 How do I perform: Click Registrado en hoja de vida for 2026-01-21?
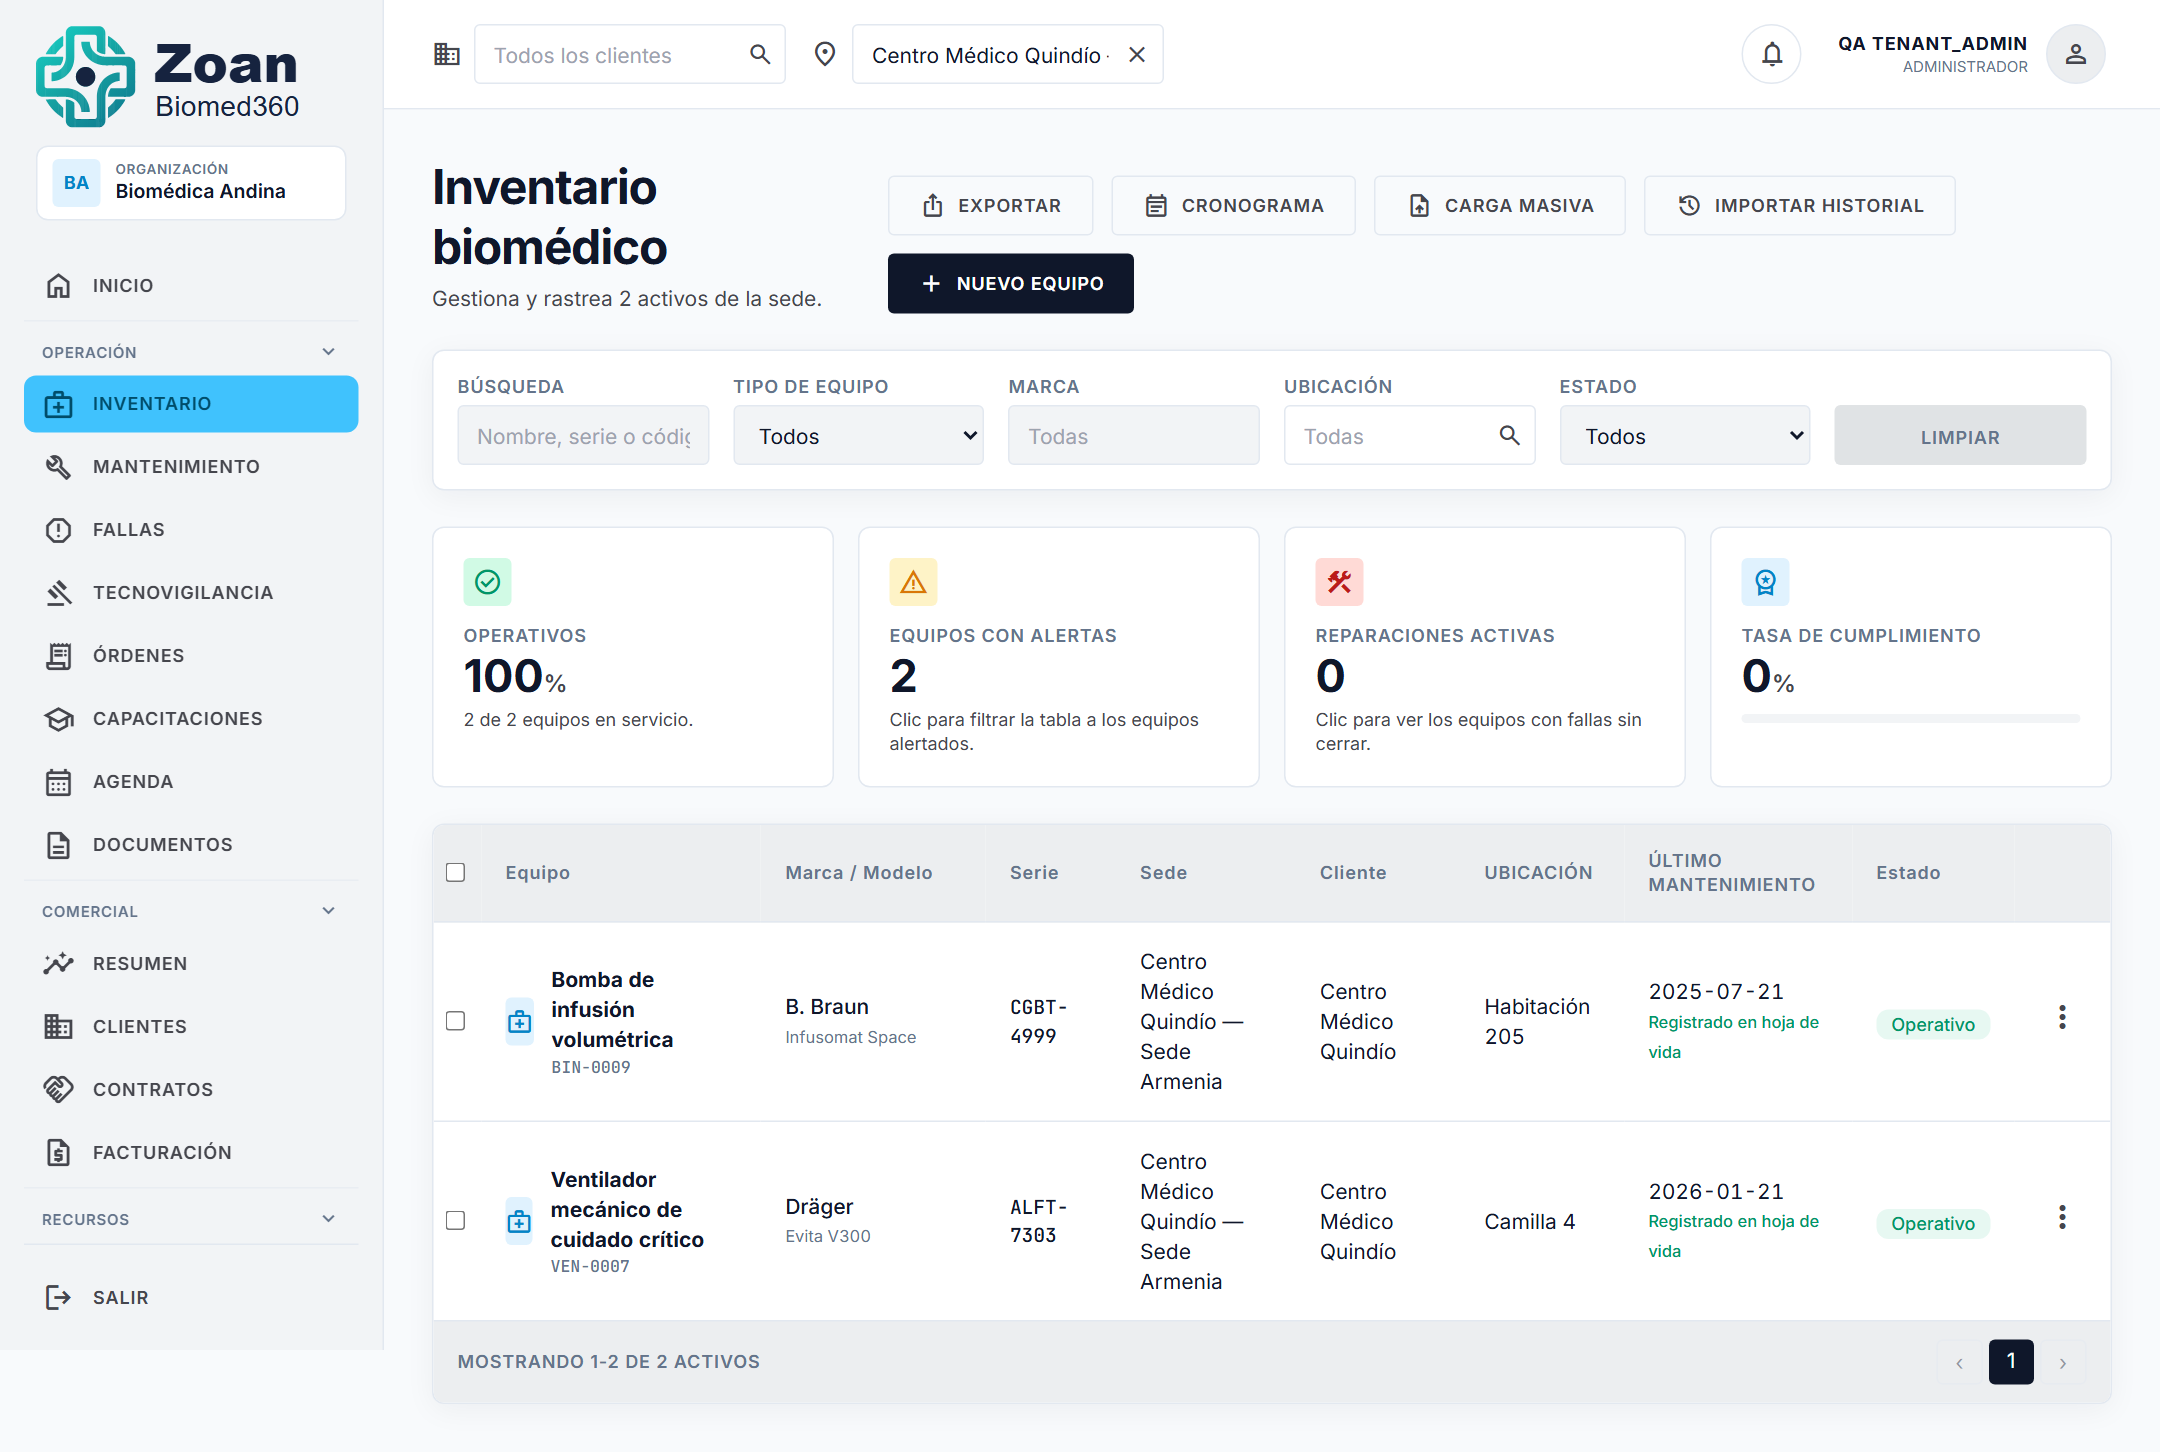click(1733, 1236)
